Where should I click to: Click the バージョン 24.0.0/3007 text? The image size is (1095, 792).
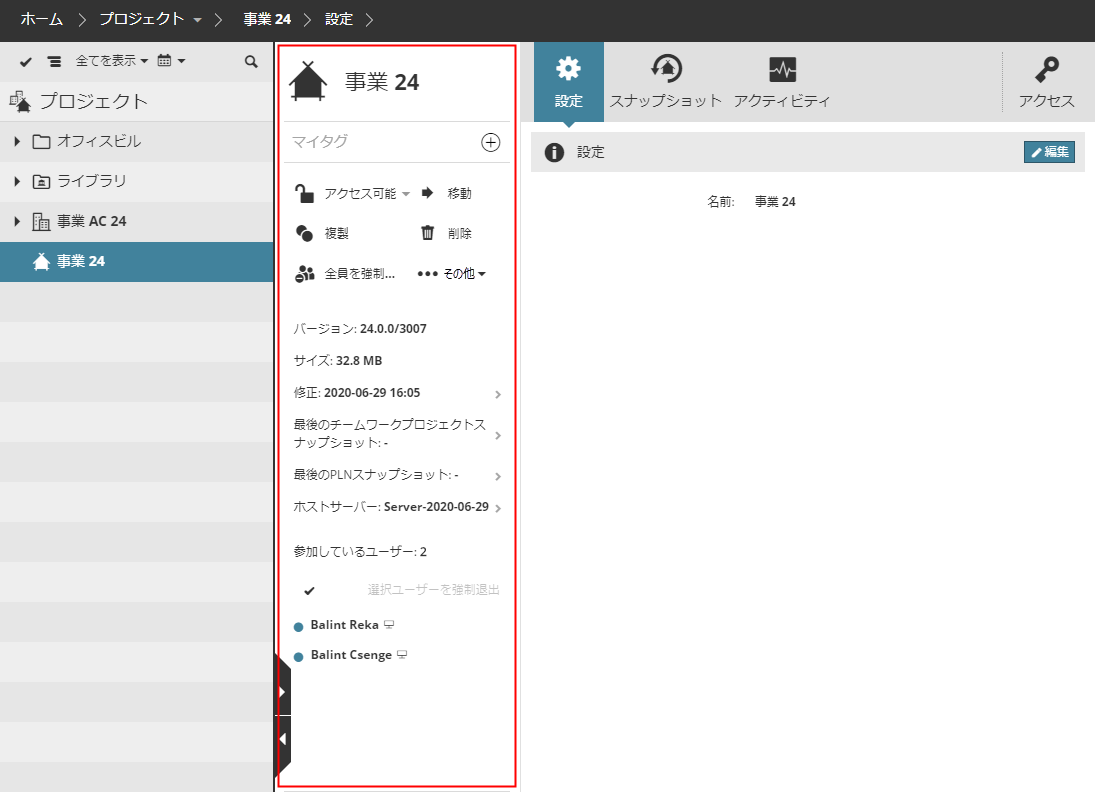tap(360, 329)
